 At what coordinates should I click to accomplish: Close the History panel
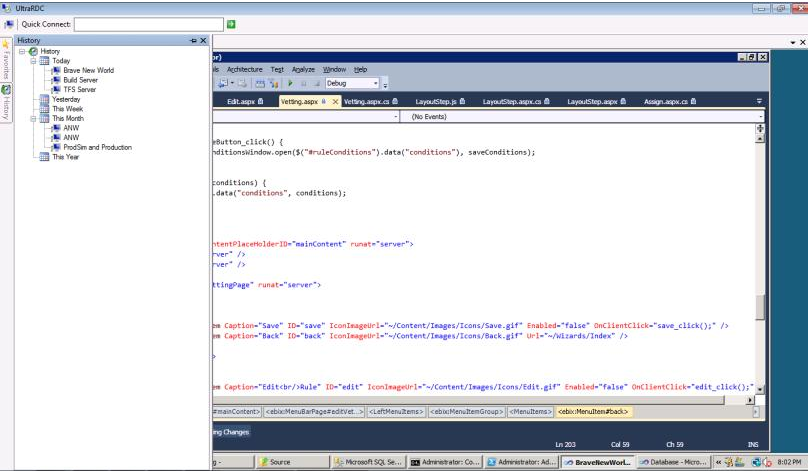pyautogui.click(x=203, y=40)
